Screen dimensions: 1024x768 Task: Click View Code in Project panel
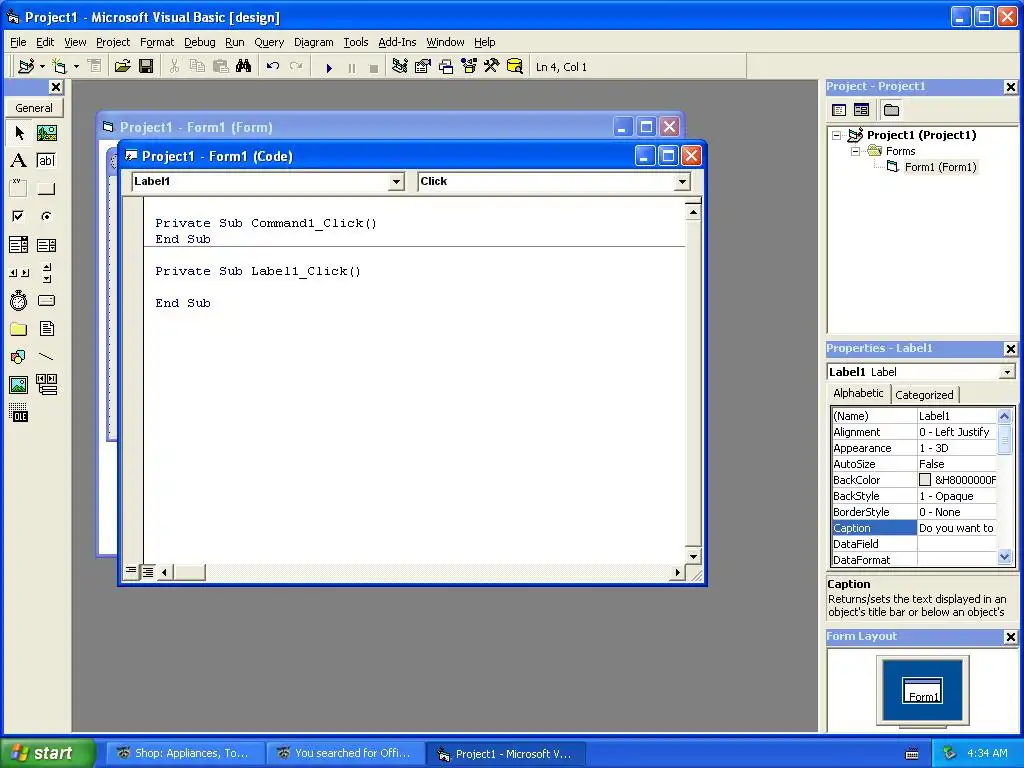click(x=839, y=110)
